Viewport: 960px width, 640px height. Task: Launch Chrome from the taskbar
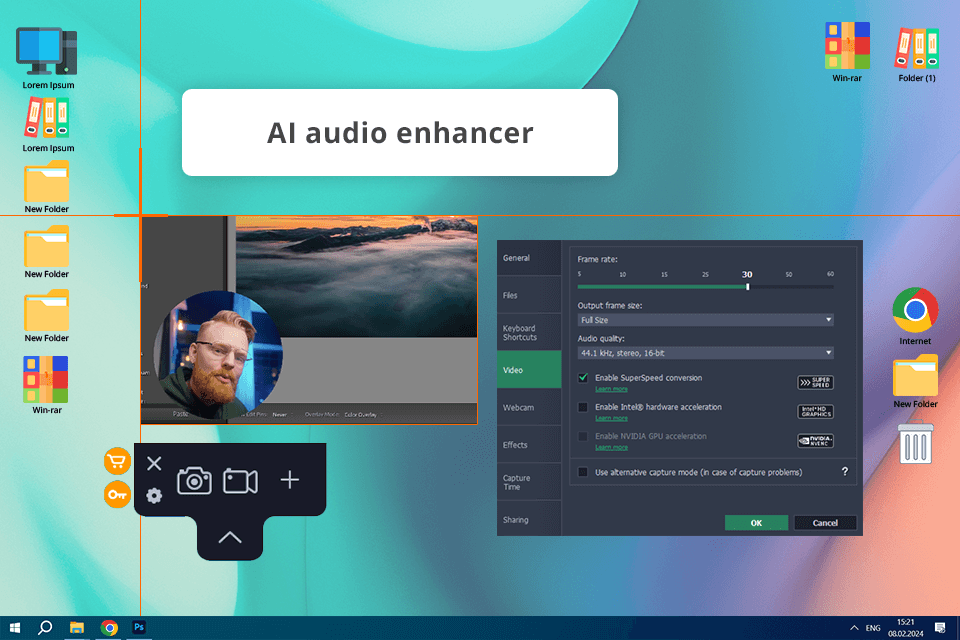pyautogui.click(x=109, y=628)
